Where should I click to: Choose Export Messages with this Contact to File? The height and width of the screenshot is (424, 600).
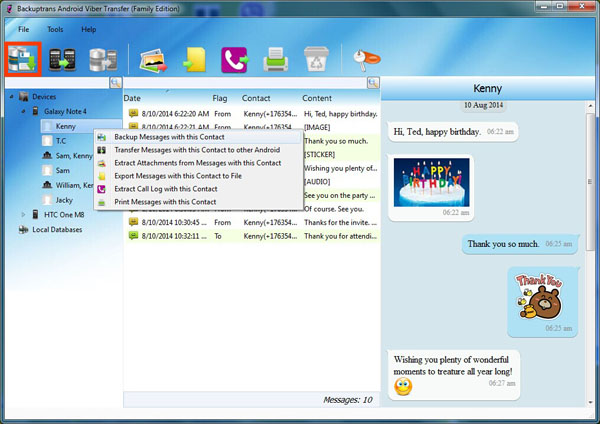pos(198,176)
